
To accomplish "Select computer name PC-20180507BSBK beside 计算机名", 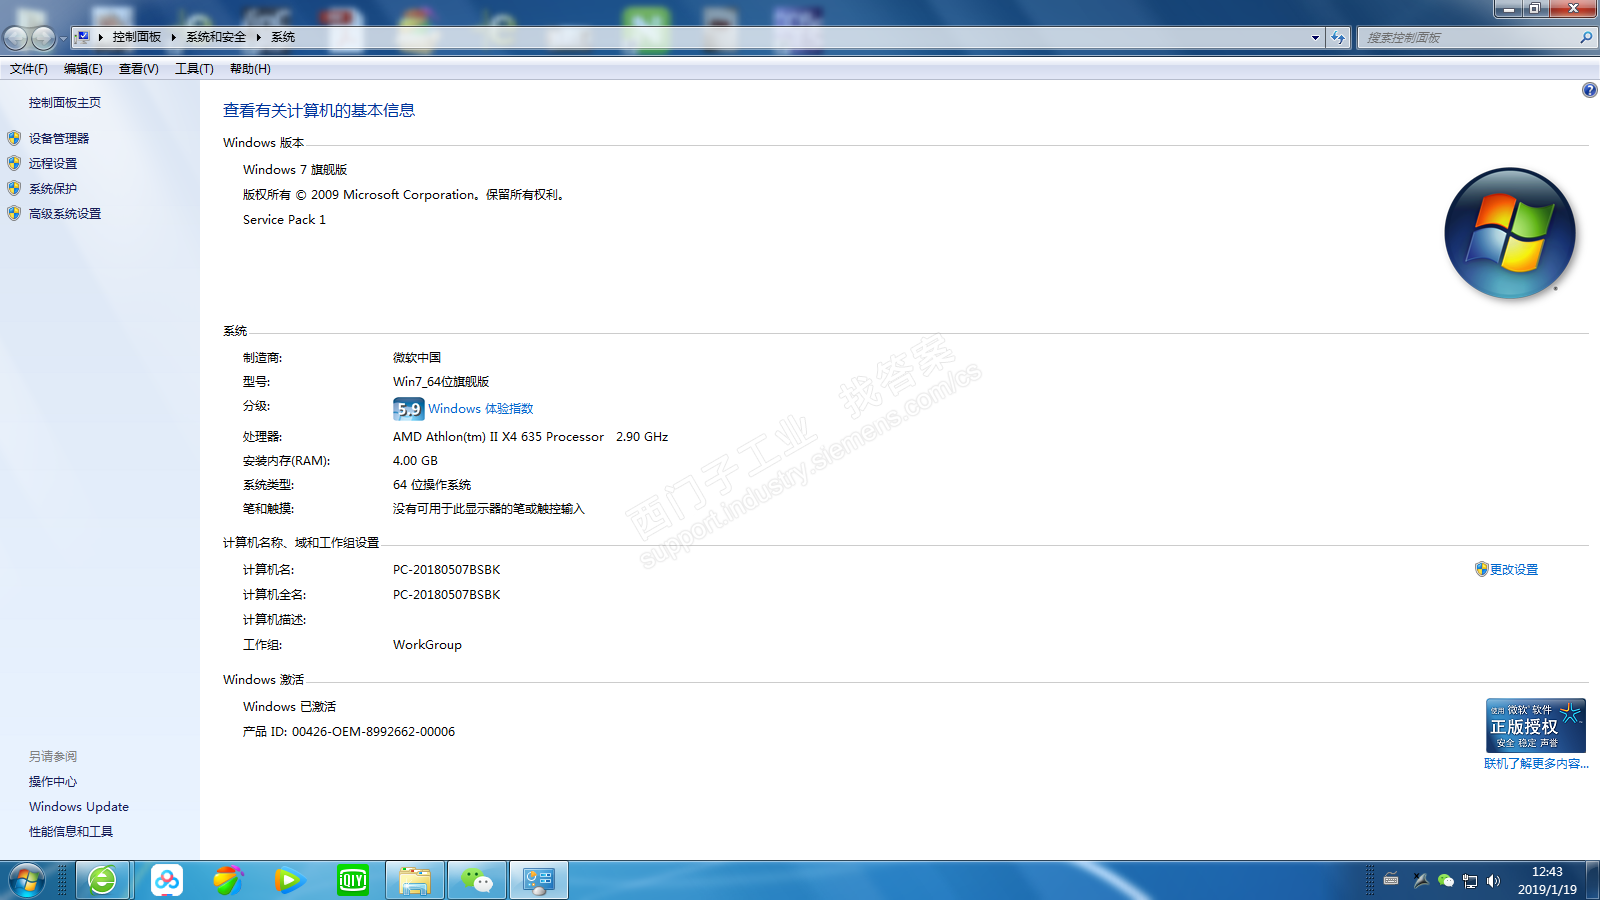I will coord(447,570).
